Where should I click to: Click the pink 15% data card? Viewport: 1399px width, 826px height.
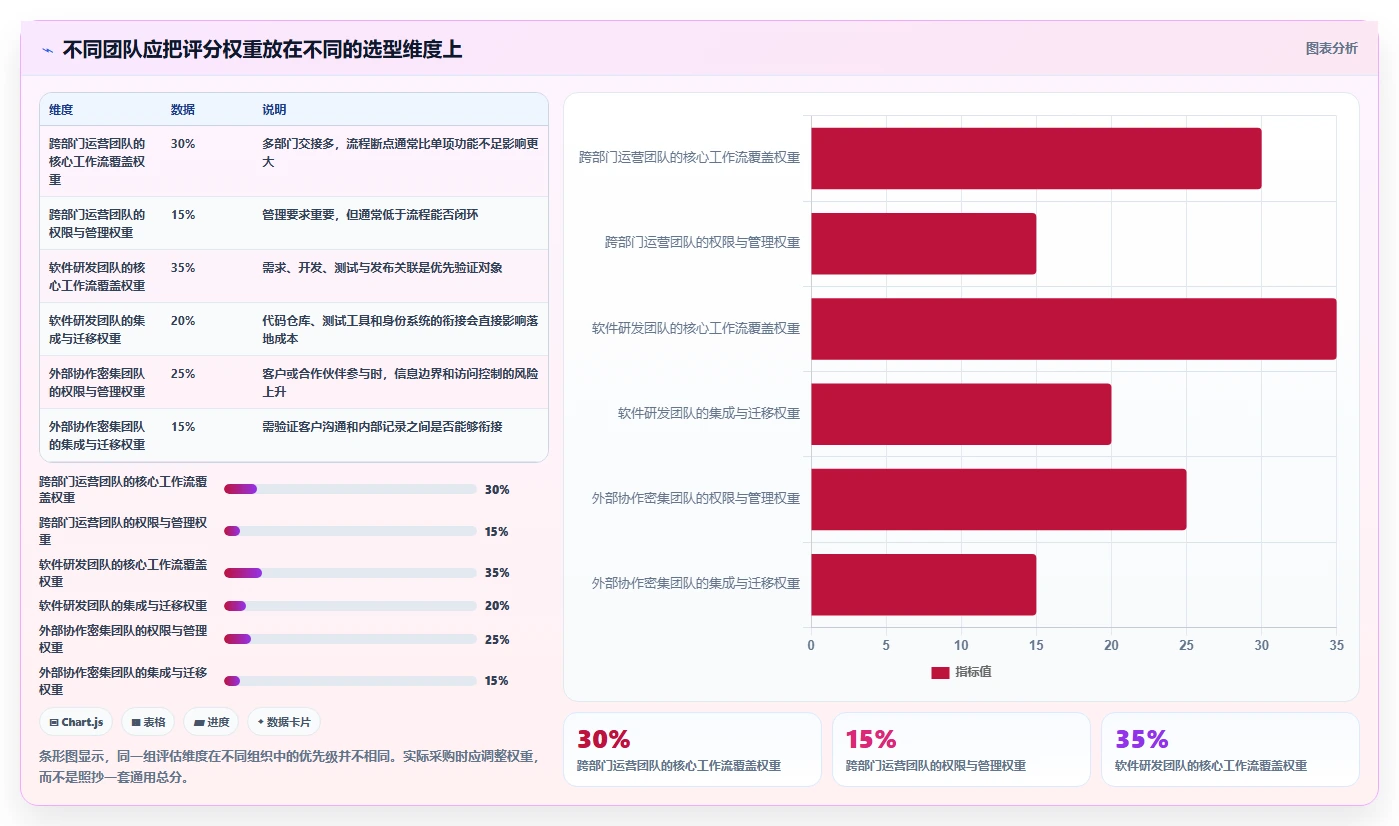pyautogui.click(x=961, y=750)
